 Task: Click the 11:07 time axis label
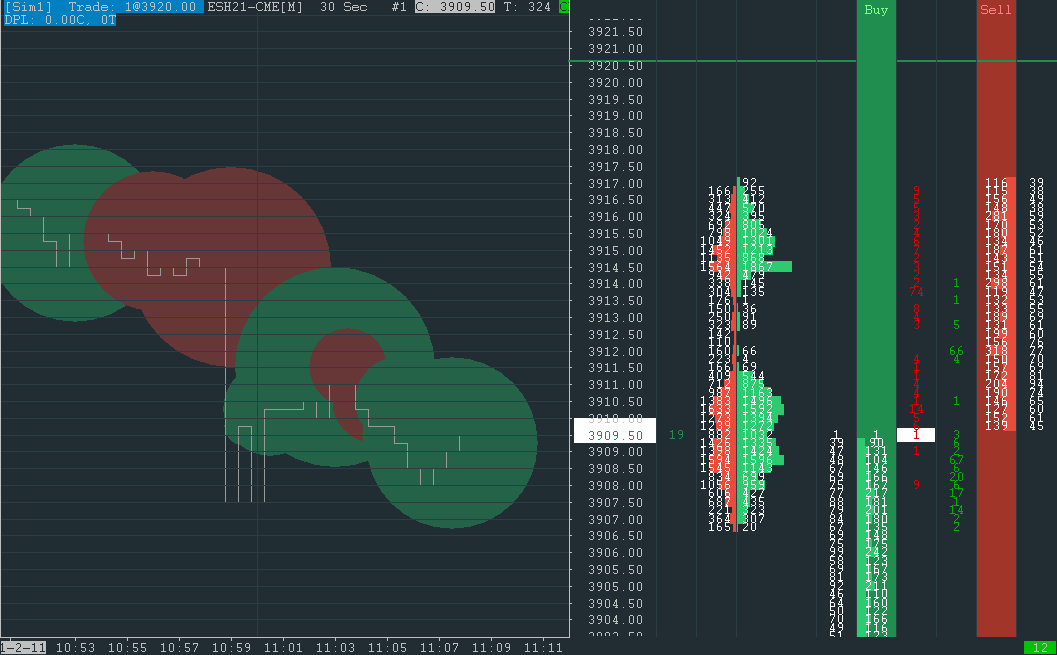click(439, 648)
